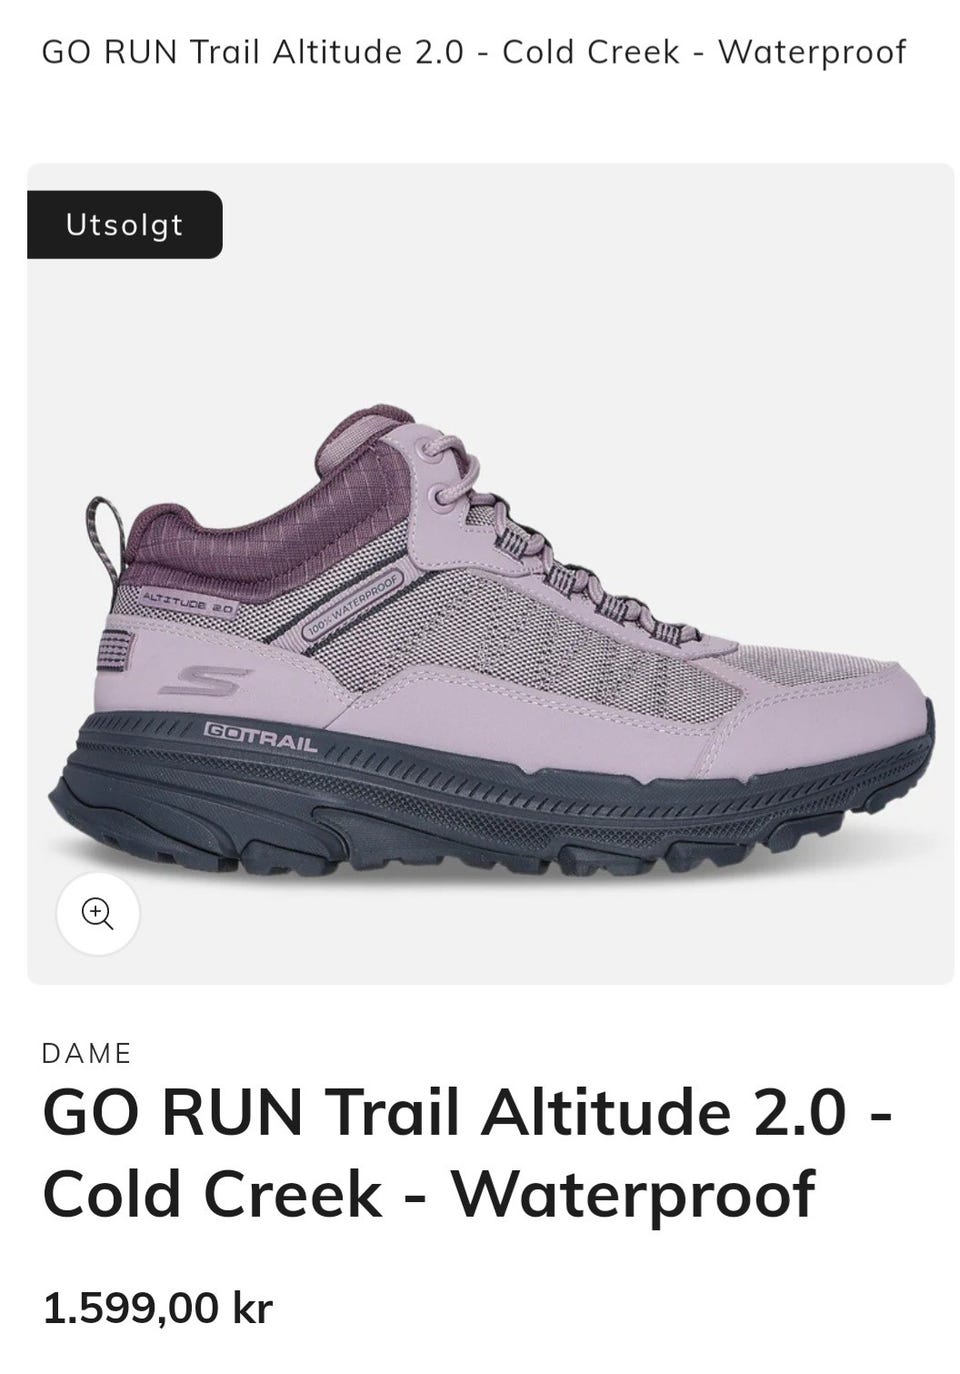The width and height of the screenshot is (960, 1374).
Task: Click the Utsolgt sold-out badge
Action: [125, 224]
